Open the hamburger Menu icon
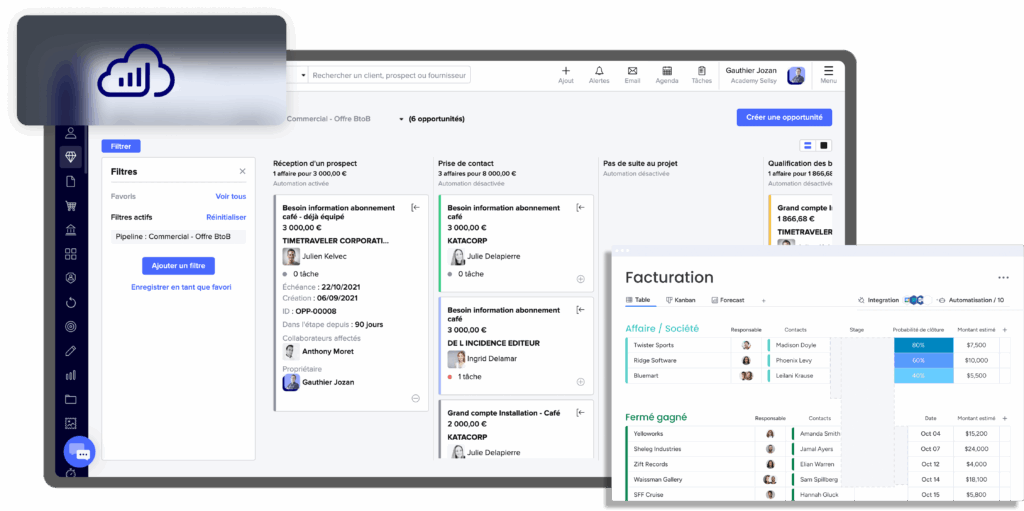 tap(828, 71)
